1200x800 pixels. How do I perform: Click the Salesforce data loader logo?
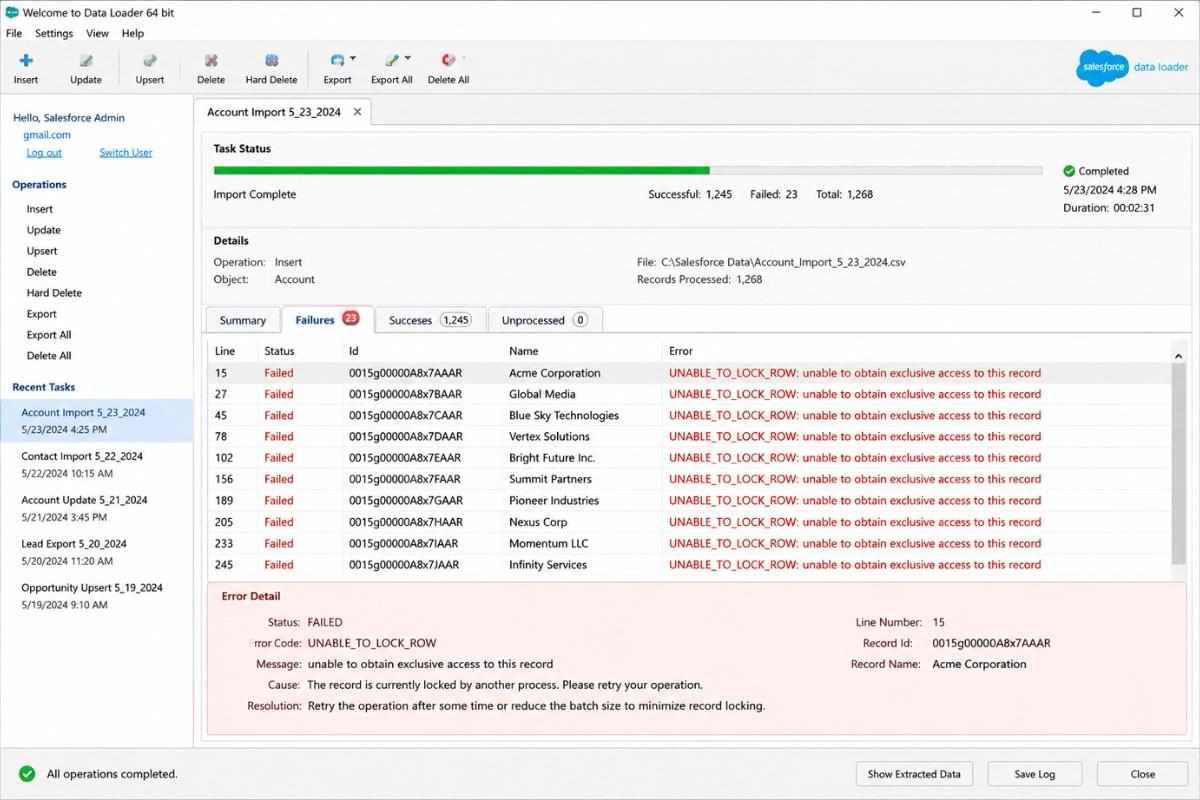(1133, 68)
